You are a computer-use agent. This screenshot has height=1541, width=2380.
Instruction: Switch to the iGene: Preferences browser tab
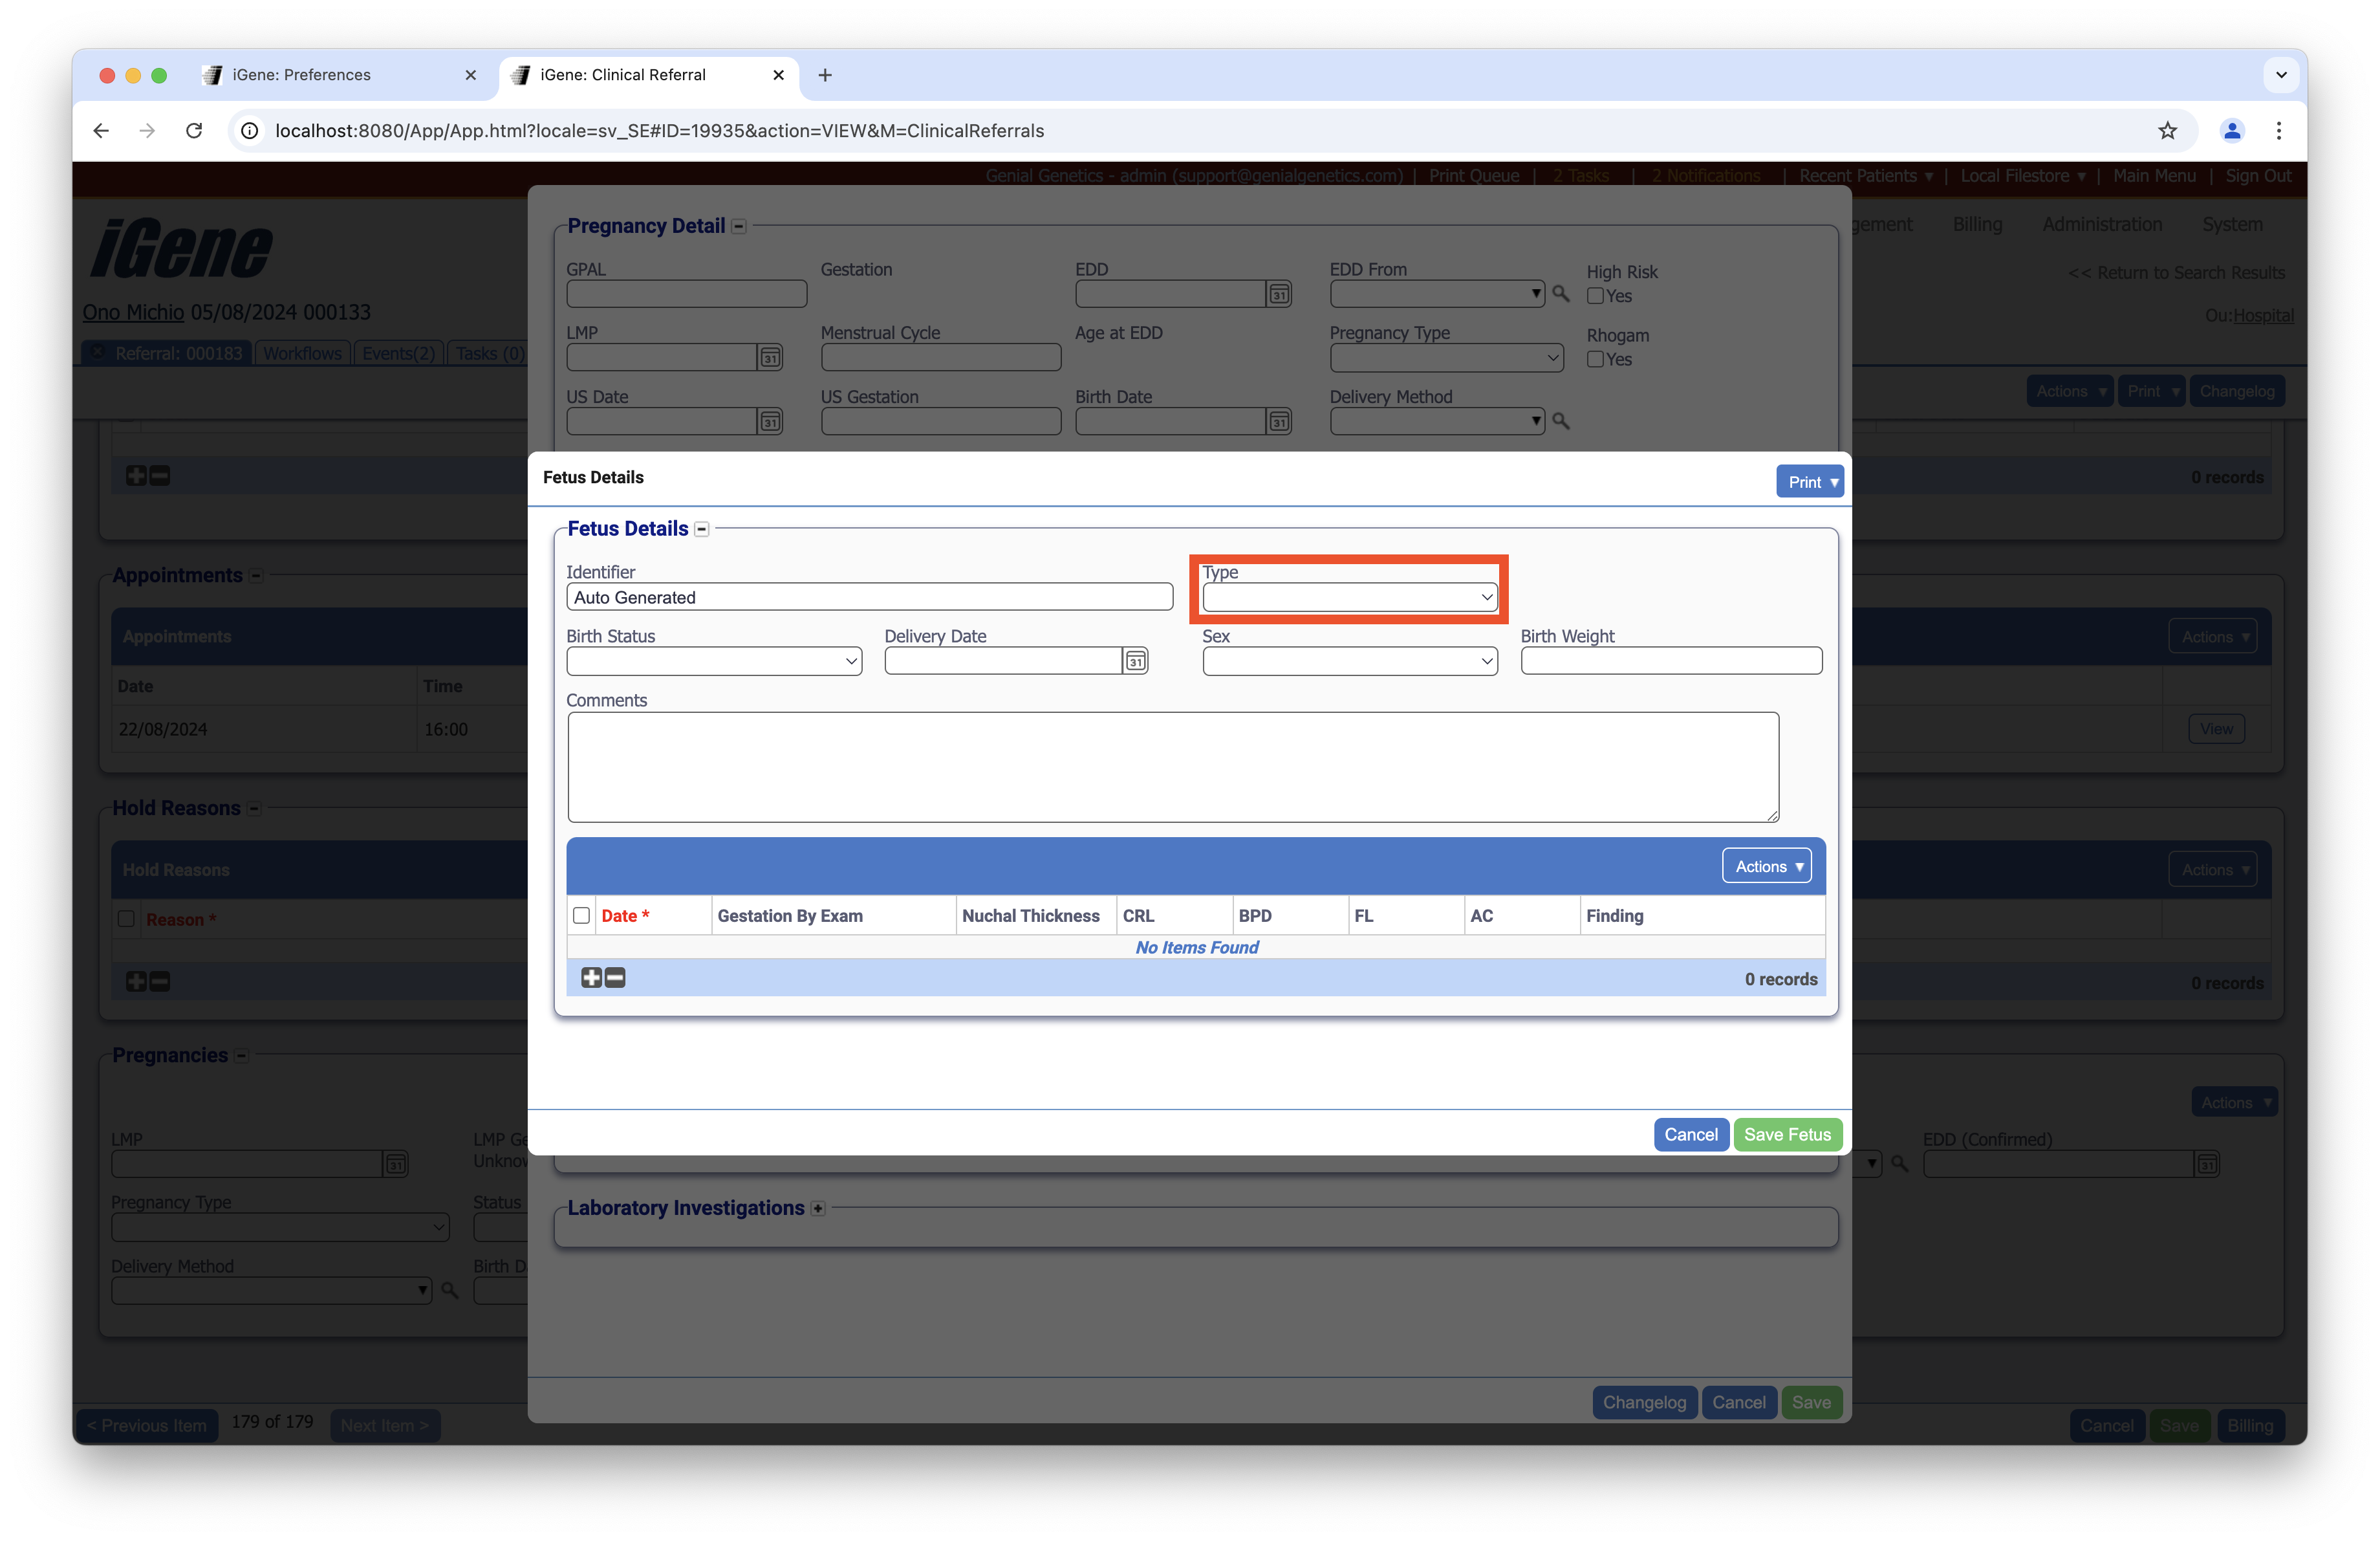(301, 75)
